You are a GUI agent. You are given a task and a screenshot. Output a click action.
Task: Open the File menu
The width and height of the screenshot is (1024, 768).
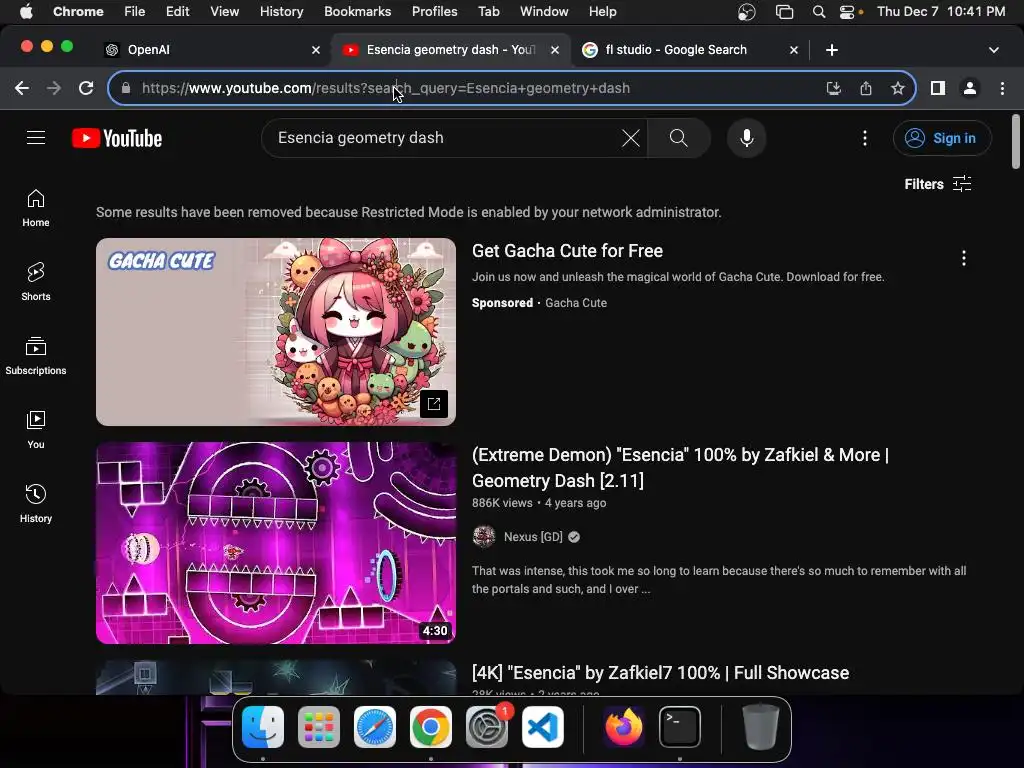pos(135,12)
